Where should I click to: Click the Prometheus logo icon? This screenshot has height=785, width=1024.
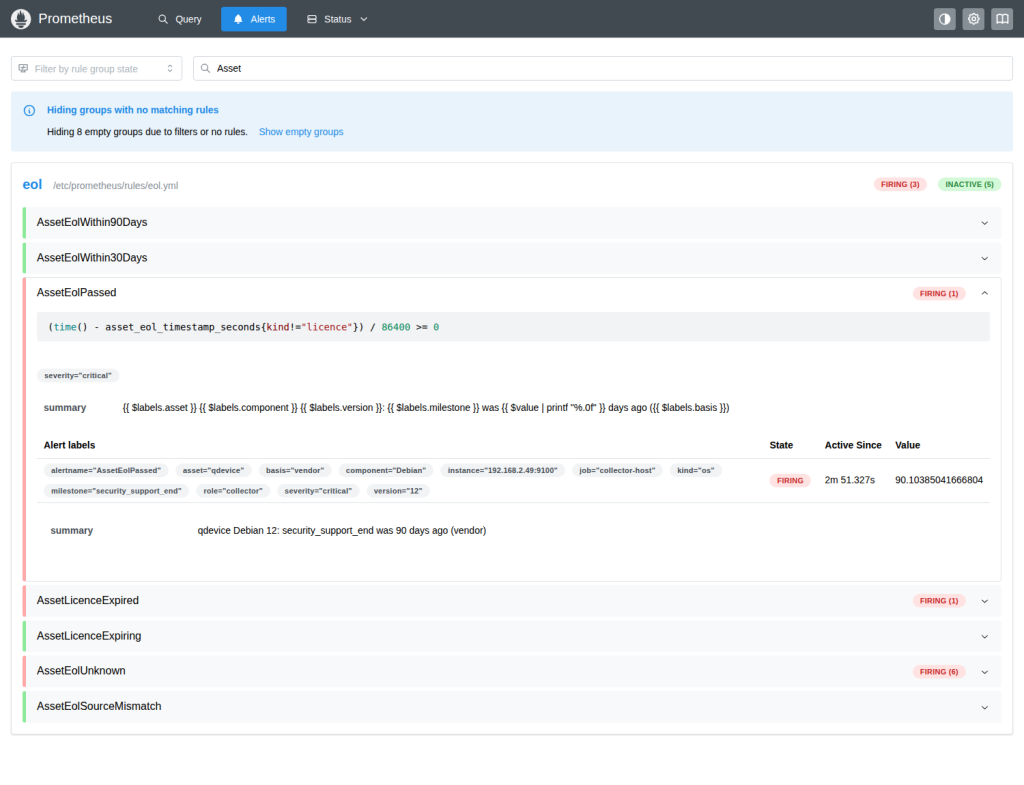[21, 19]
